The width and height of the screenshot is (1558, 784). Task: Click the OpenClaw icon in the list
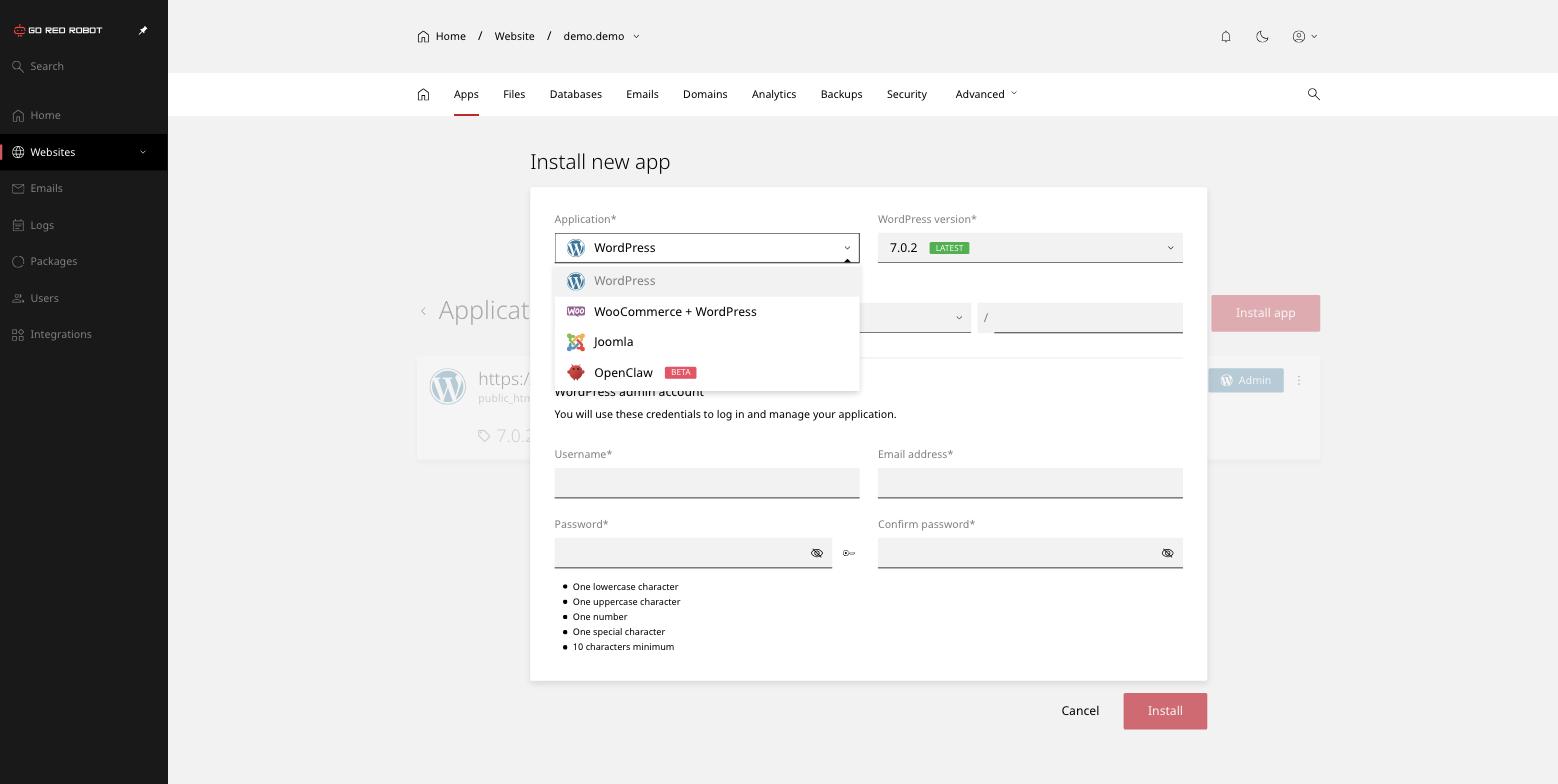576,373
